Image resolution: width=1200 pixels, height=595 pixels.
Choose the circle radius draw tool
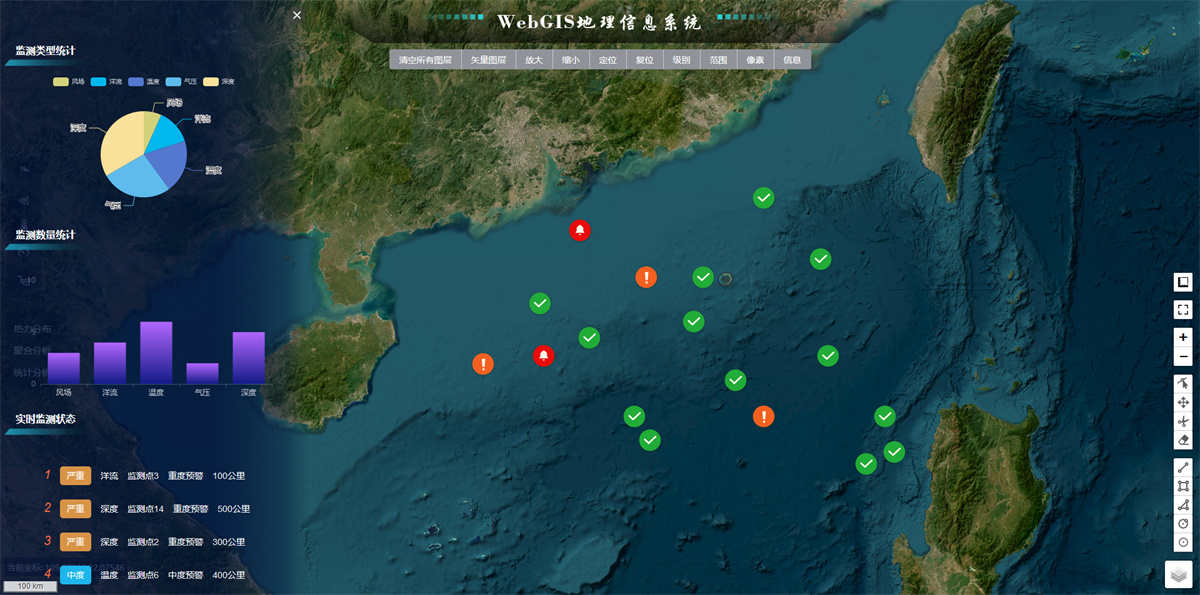pos(1183,524)
